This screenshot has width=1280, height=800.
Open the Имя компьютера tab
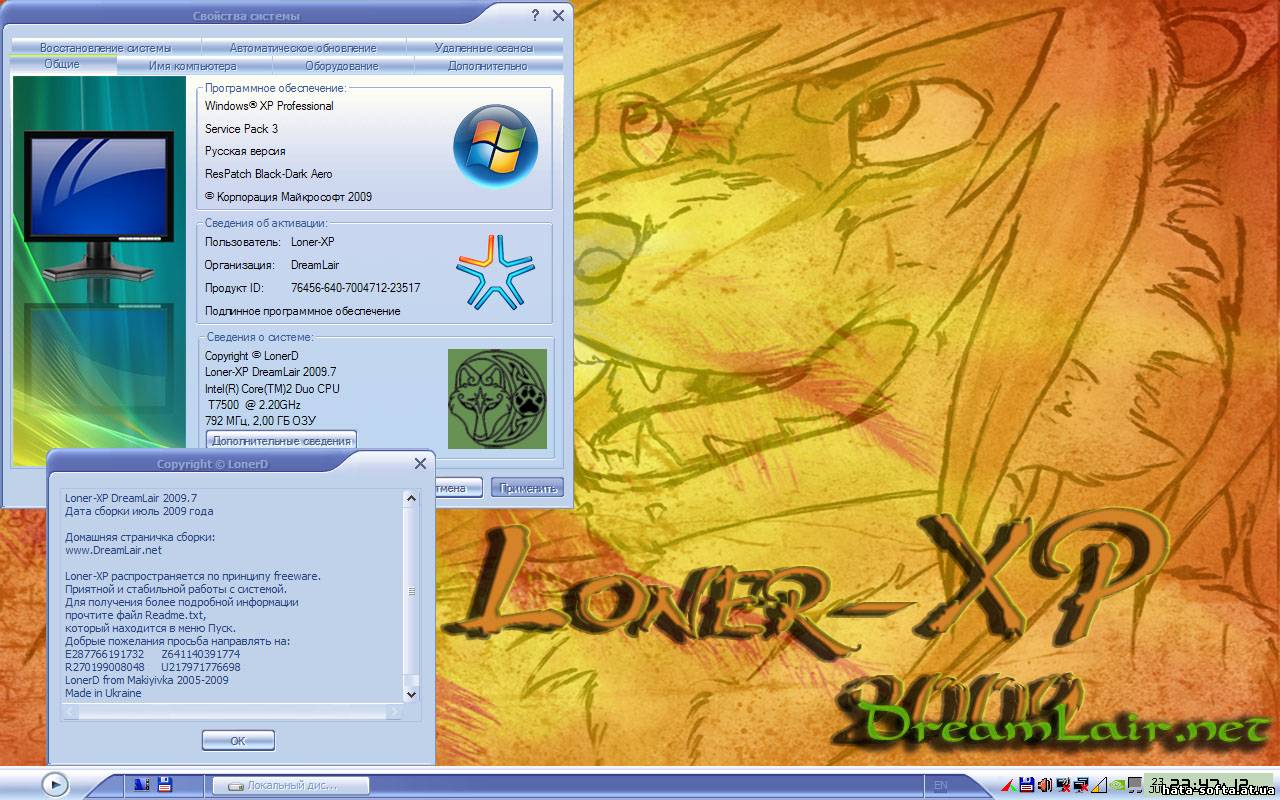click(193, 66)
